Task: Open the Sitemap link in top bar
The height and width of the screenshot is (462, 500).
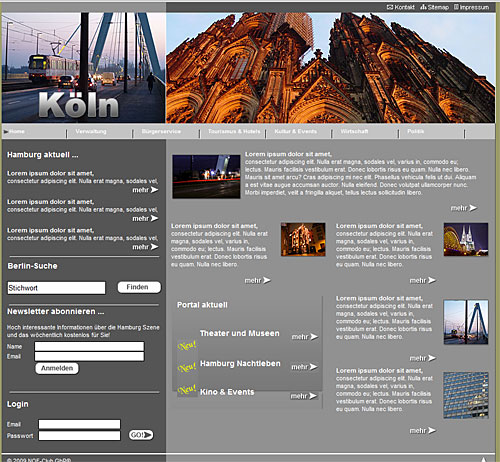Action: click(438, 7)
